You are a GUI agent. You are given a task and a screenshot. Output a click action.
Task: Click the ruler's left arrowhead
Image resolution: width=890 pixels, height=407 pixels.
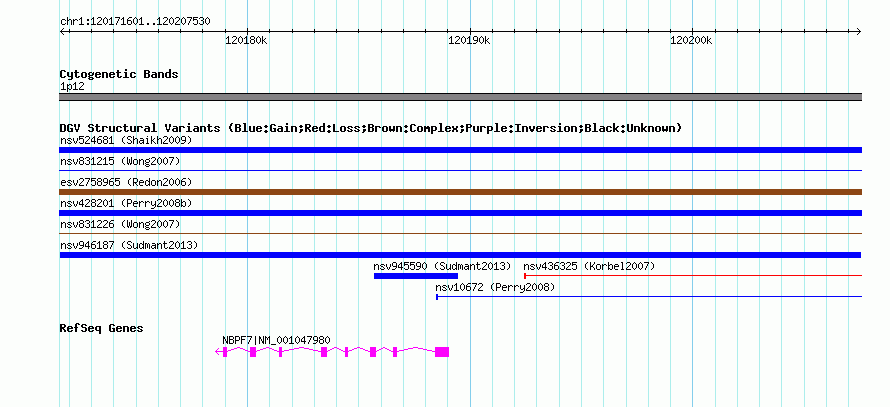[62, 31]
